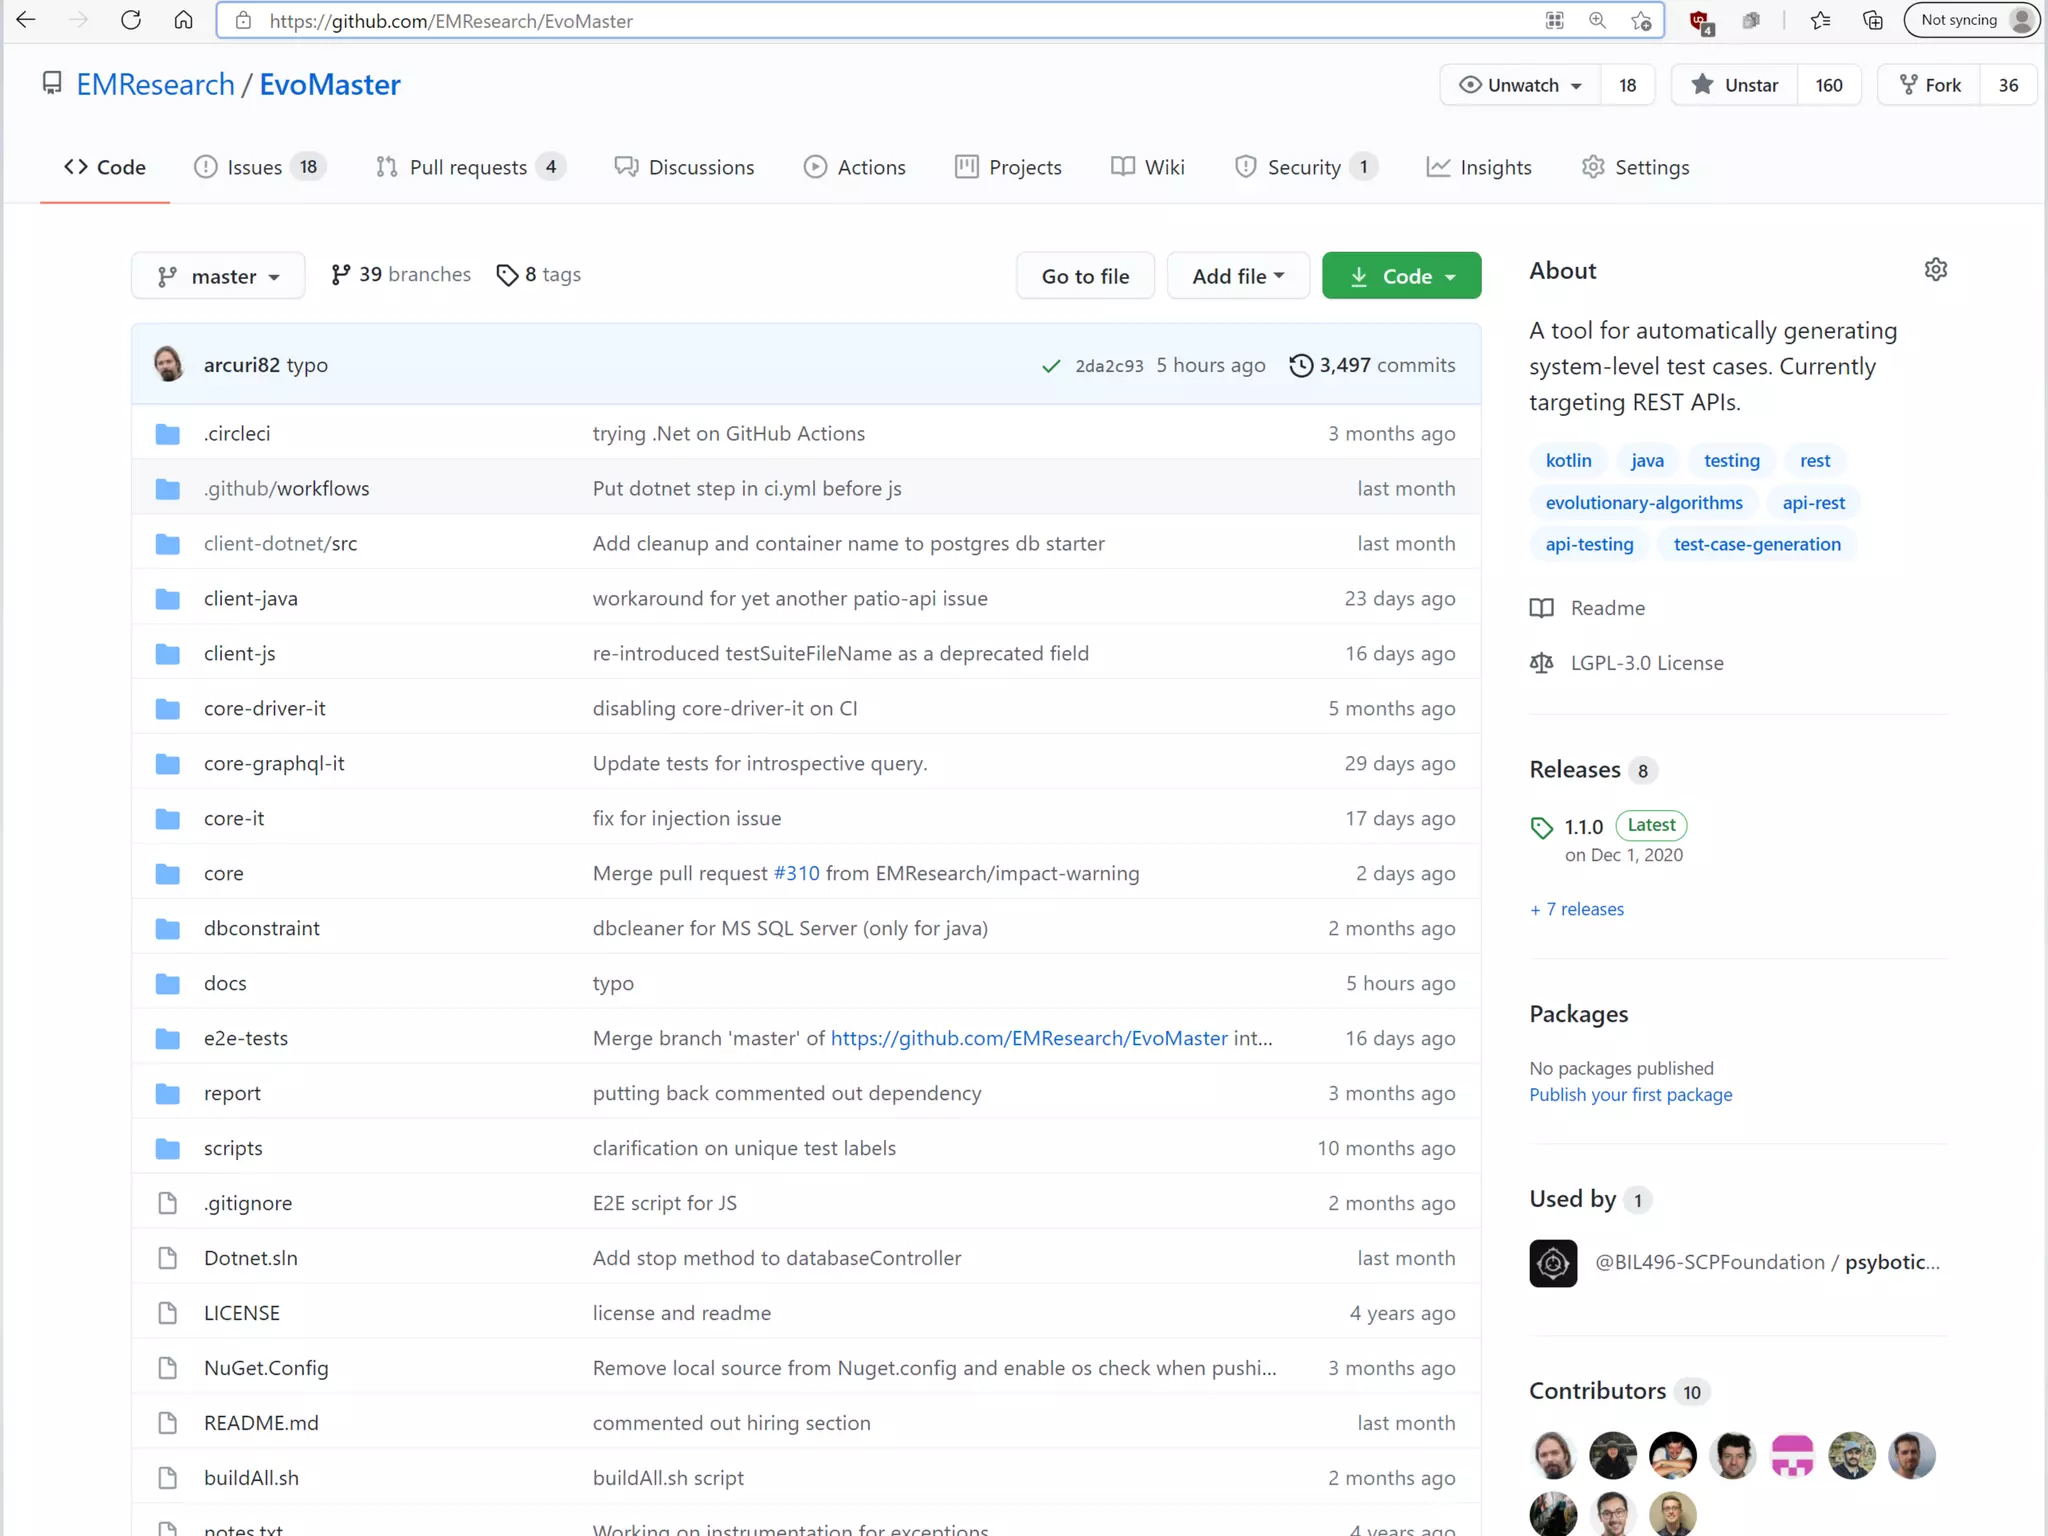This screenshot has height=1536, width=2048.
Task: Open the master branch dropdown
Action: point(218,276)
